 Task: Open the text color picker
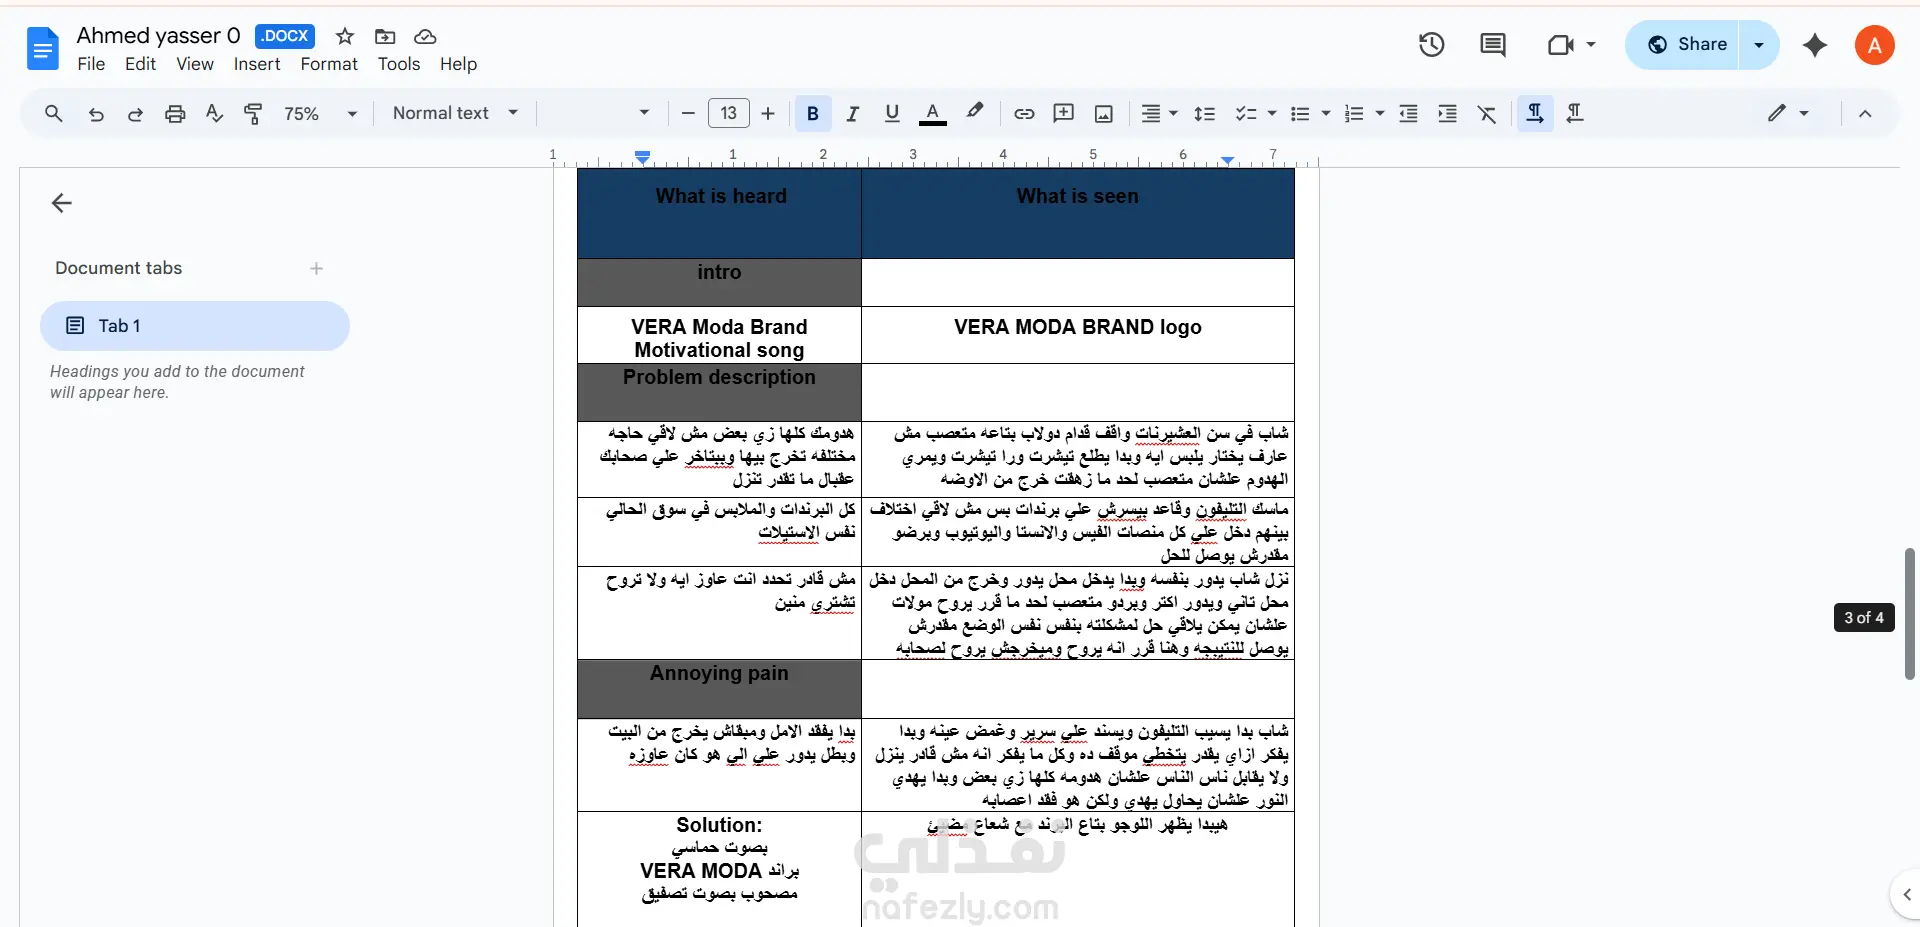pos(933,114)
